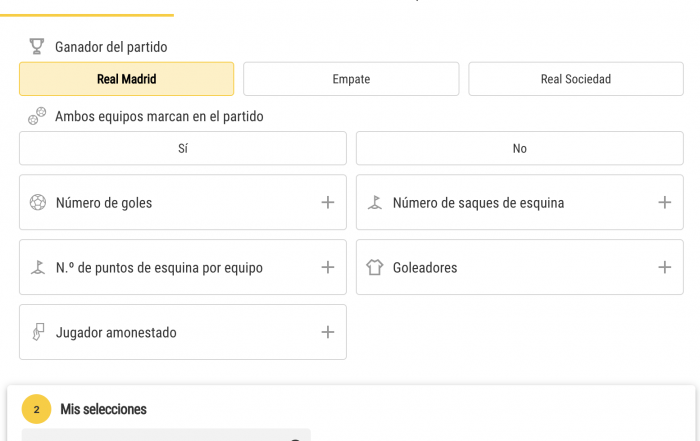
Task: Deselect the Real Madrid winner option
Action: click(126, 79)
